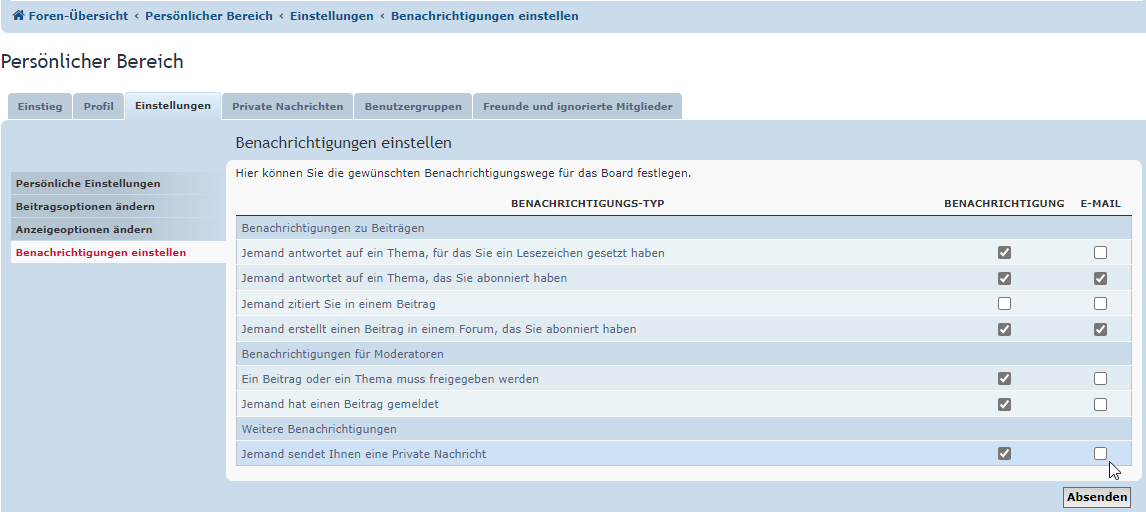This screenshot has width=1146, height=512.
Task: Disable e-mail for subscribed topic replies
Action: 1100,279
